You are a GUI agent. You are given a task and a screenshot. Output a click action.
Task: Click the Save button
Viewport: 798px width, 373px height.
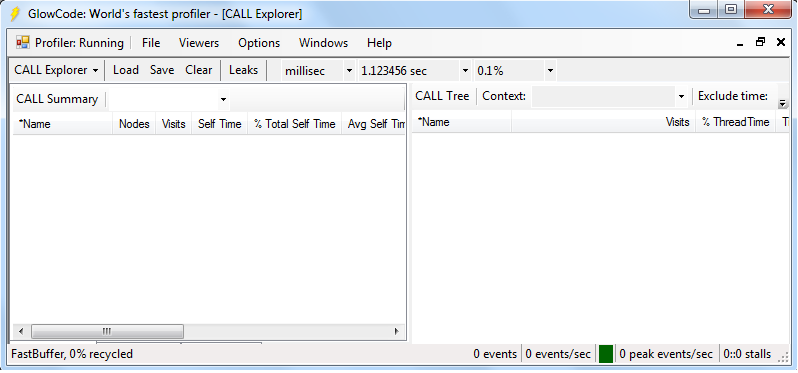(162, 70)
